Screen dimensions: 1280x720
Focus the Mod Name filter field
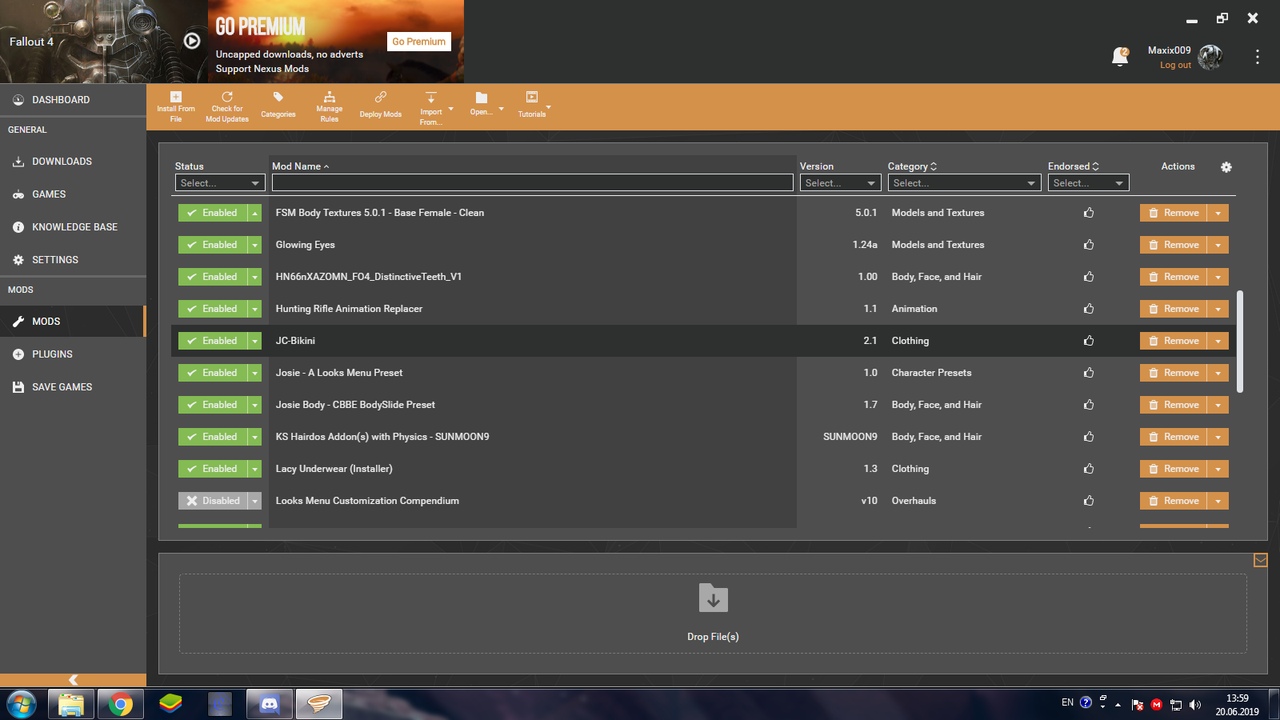point(532,183)
